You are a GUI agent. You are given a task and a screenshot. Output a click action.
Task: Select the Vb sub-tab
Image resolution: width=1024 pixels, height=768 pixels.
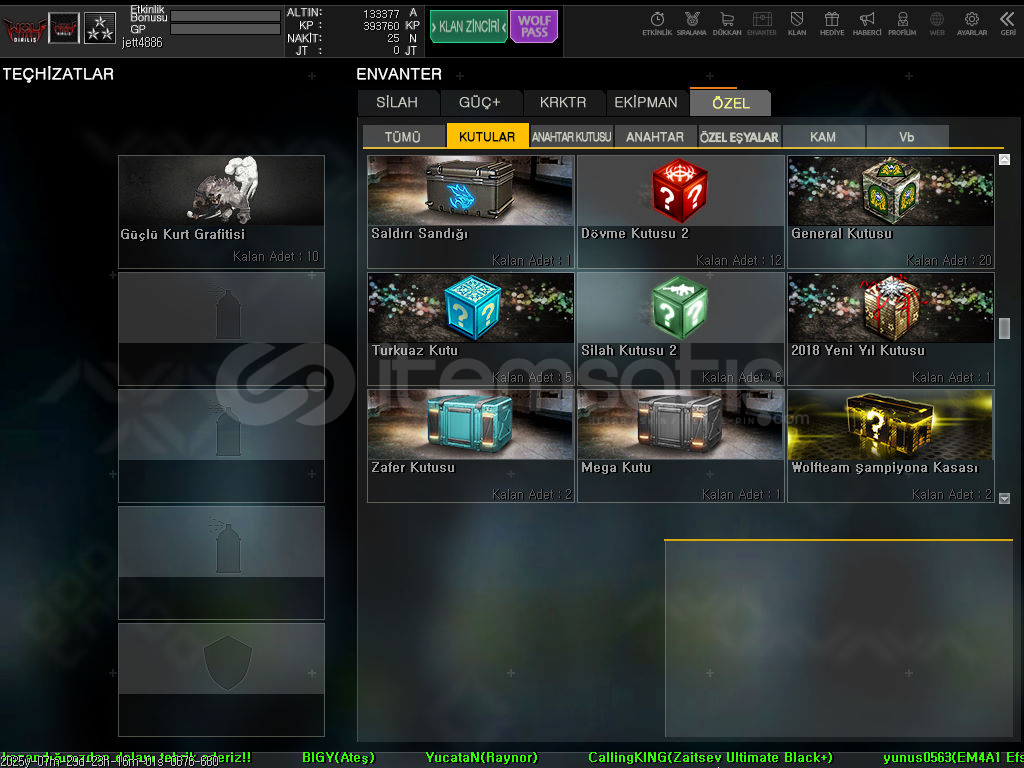(907, 136)
